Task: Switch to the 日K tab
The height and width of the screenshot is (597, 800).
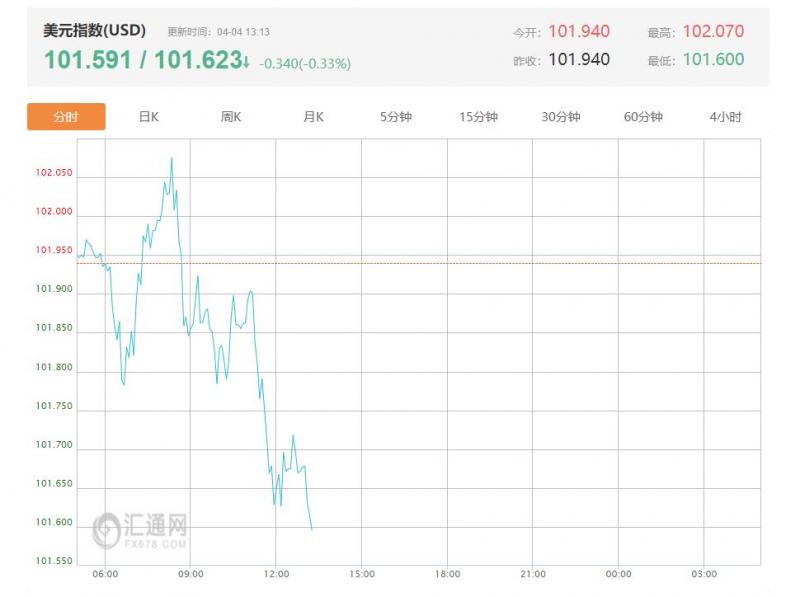Action: [148, 117]
